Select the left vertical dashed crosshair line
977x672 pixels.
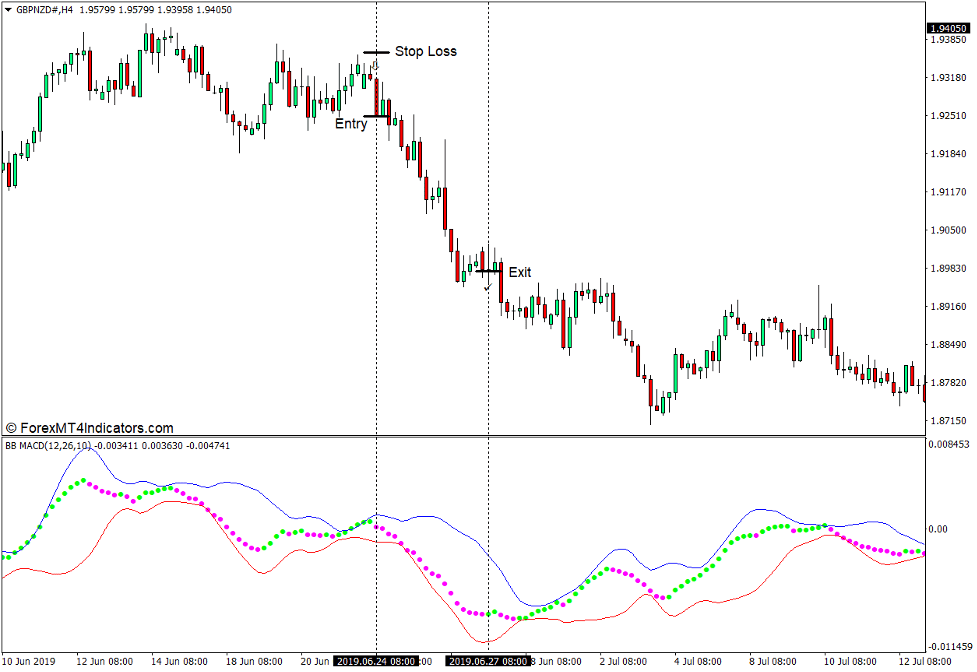point(377,250)
